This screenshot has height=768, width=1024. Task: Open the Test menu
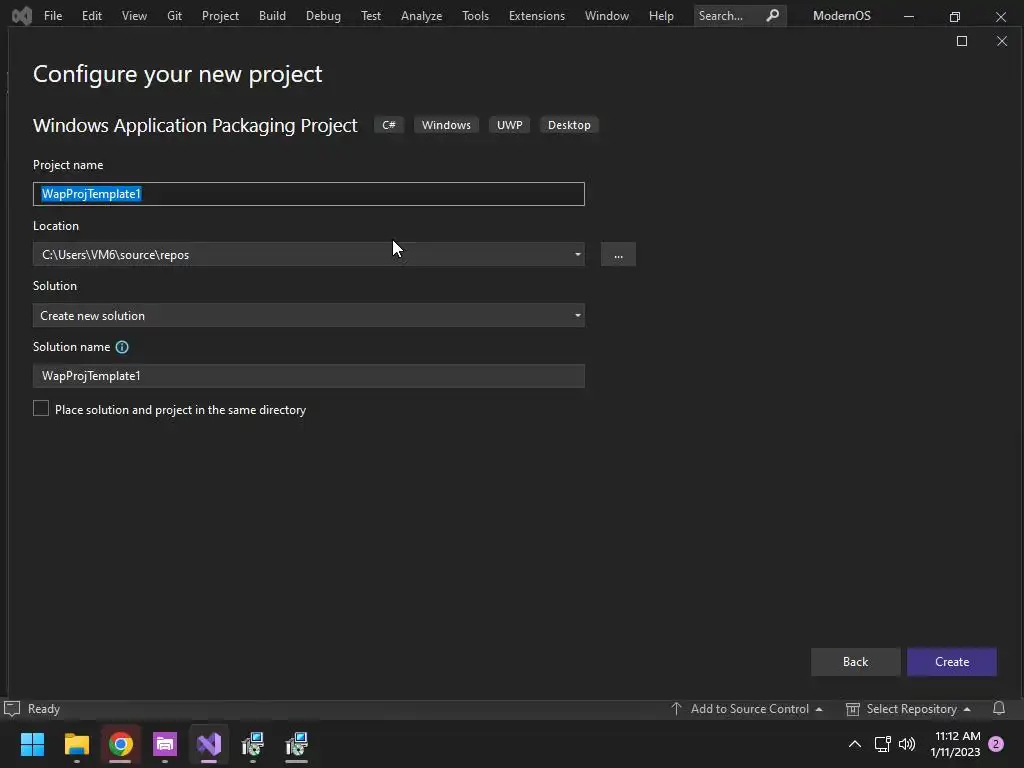point(371,16)
